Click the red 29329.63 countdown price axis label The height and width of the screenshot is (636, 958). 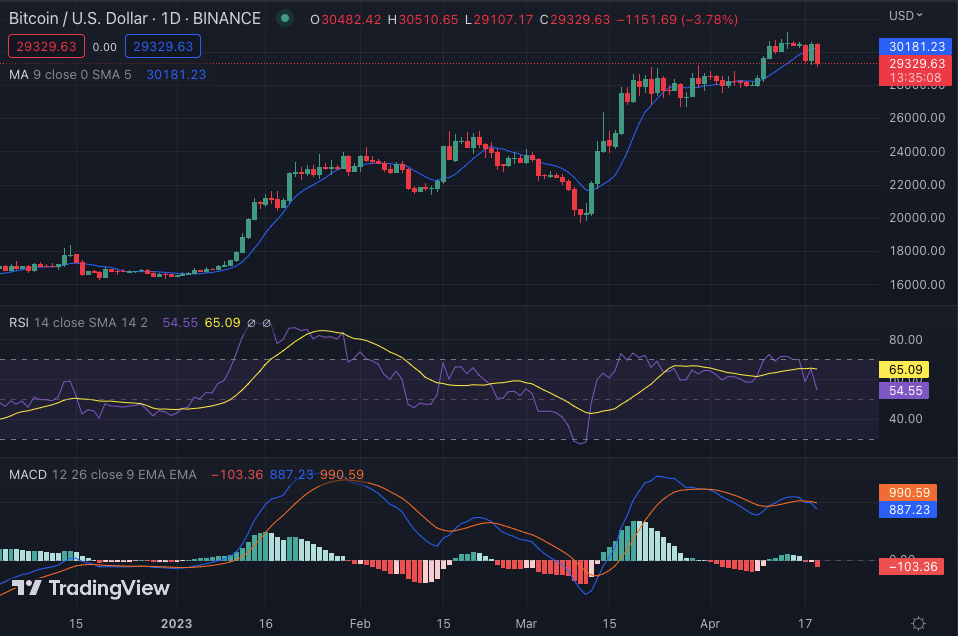[x=915, y=70]
